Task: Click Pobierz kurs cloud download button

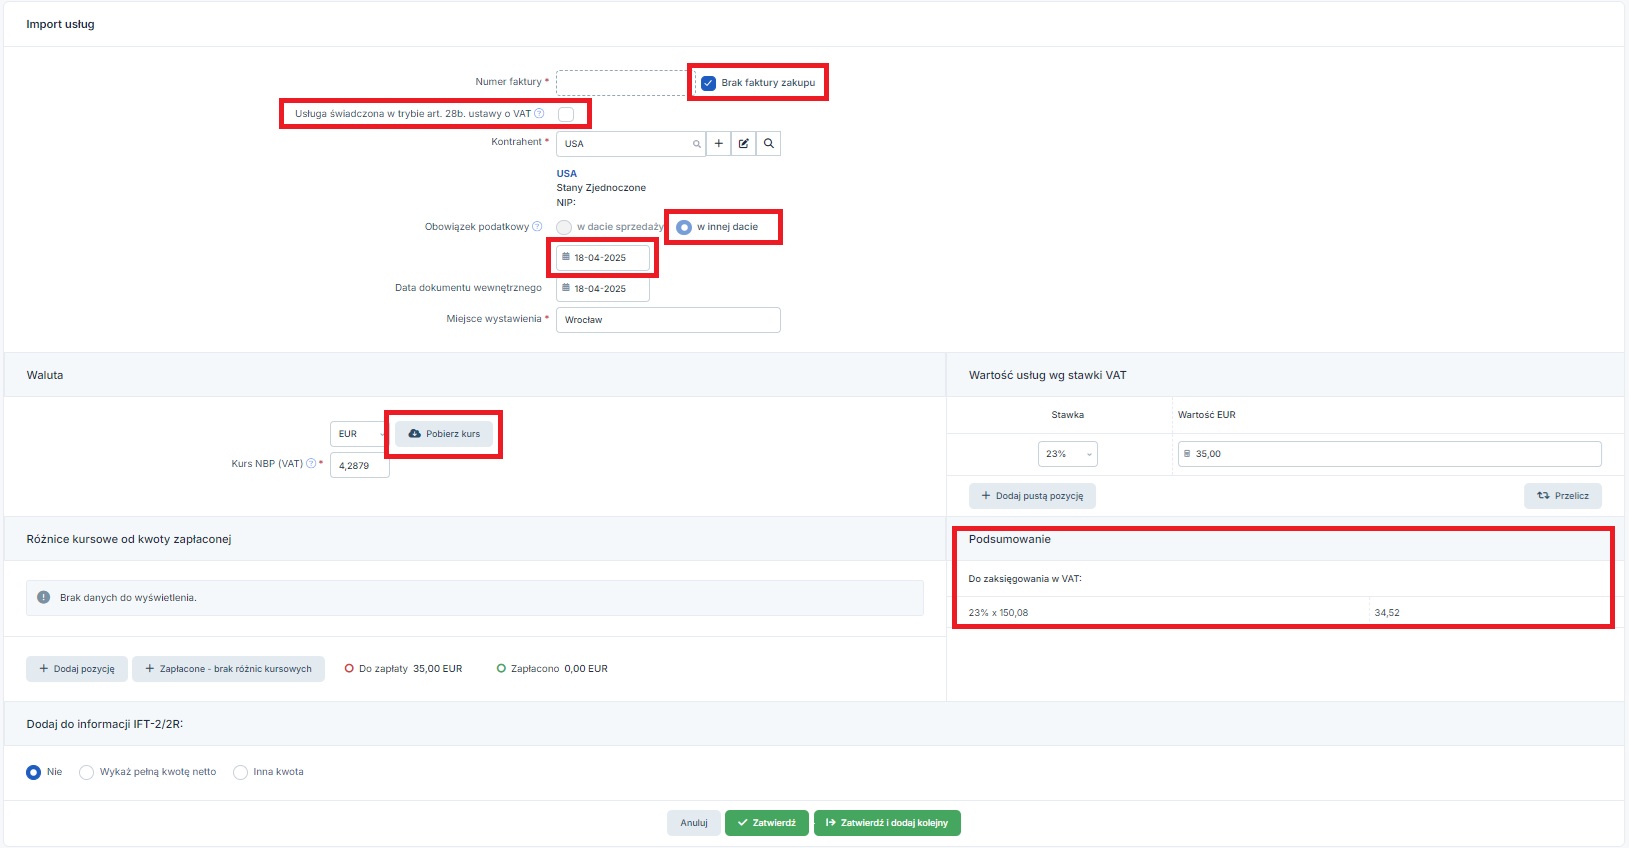Action: click(x=444, y=434)
